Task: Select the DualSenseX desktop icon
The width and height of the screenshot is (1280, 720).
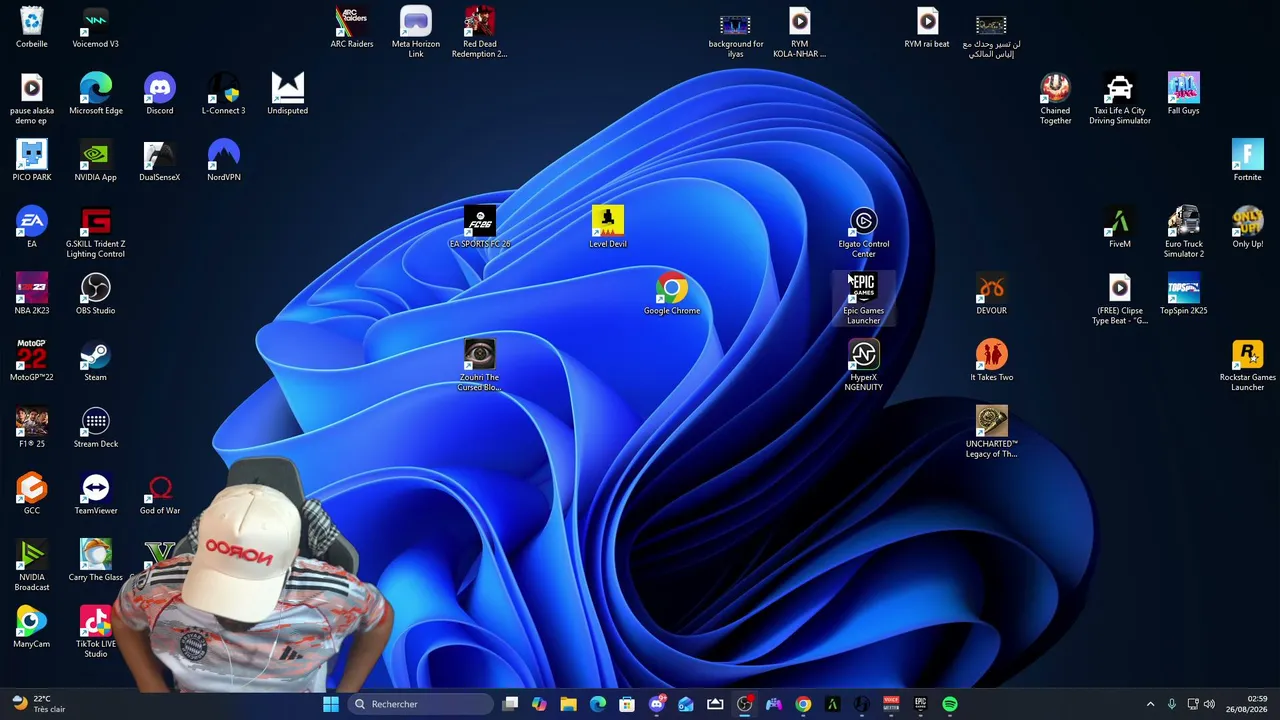Action: (160, 161)
